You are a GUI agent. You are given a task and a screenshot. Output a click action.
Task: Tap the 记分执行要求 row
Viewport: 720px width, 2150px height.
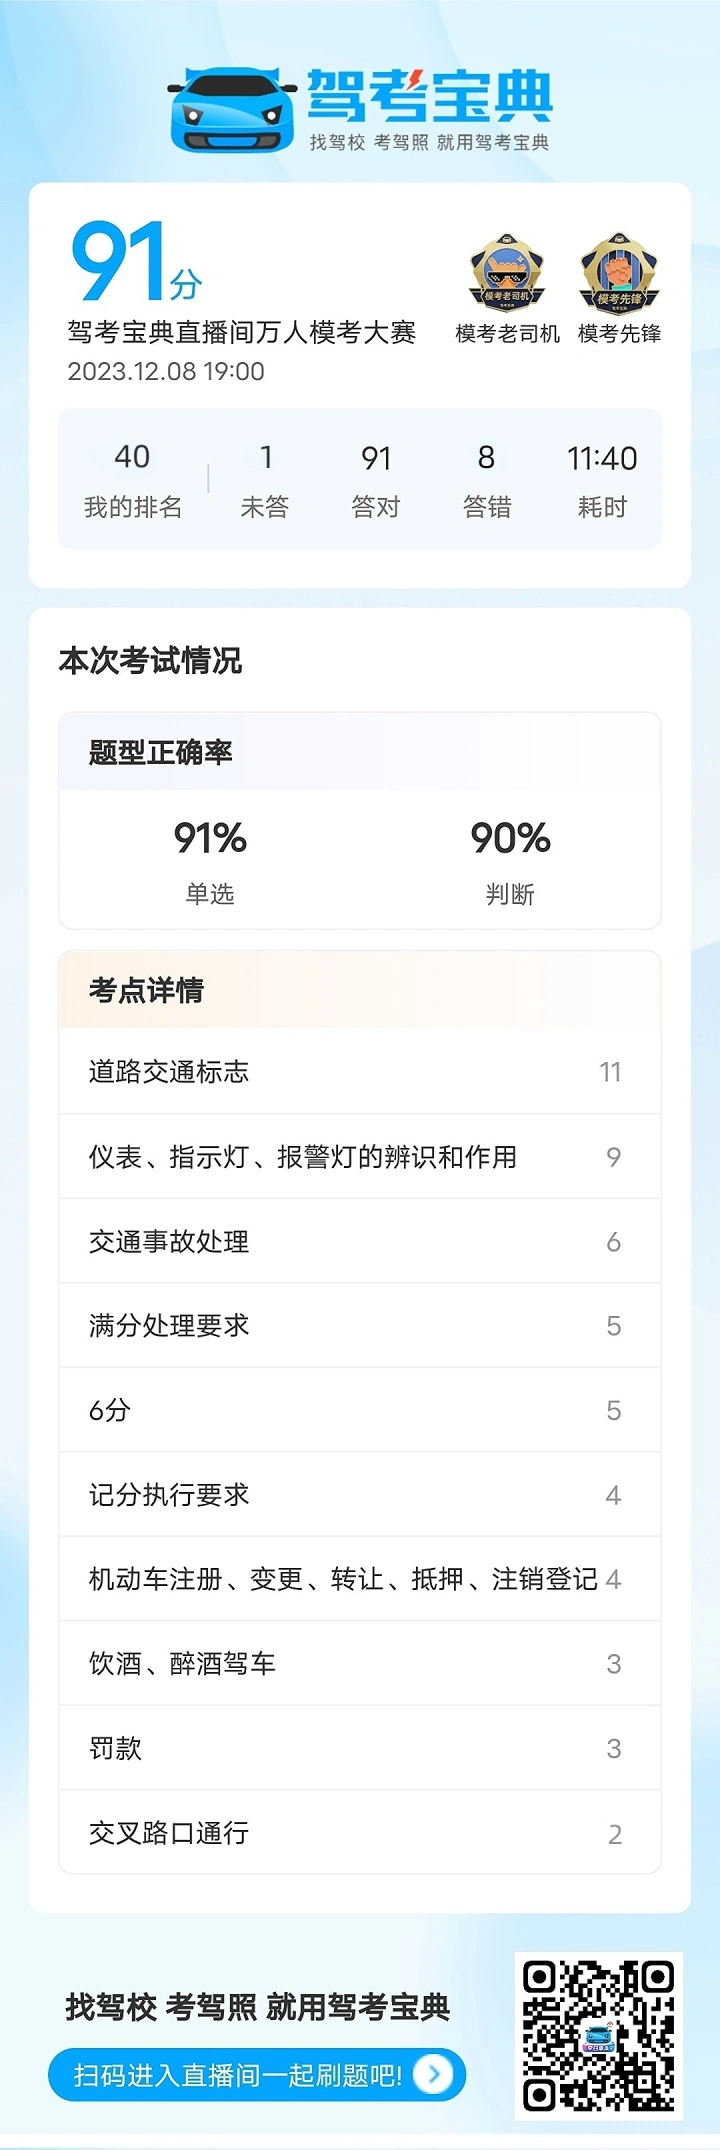tap(360, 1495)
